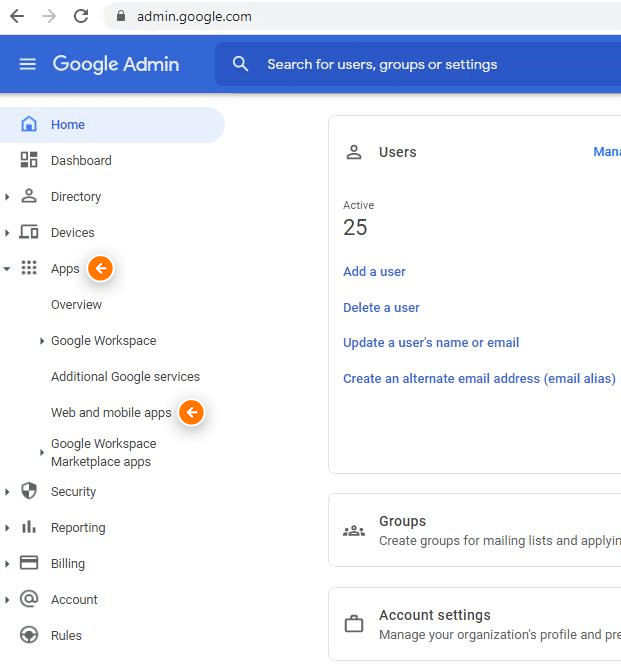This screenshot has width=621, height=668.
Task: Click the Account label in sidebar
Action: pos(74,599)
